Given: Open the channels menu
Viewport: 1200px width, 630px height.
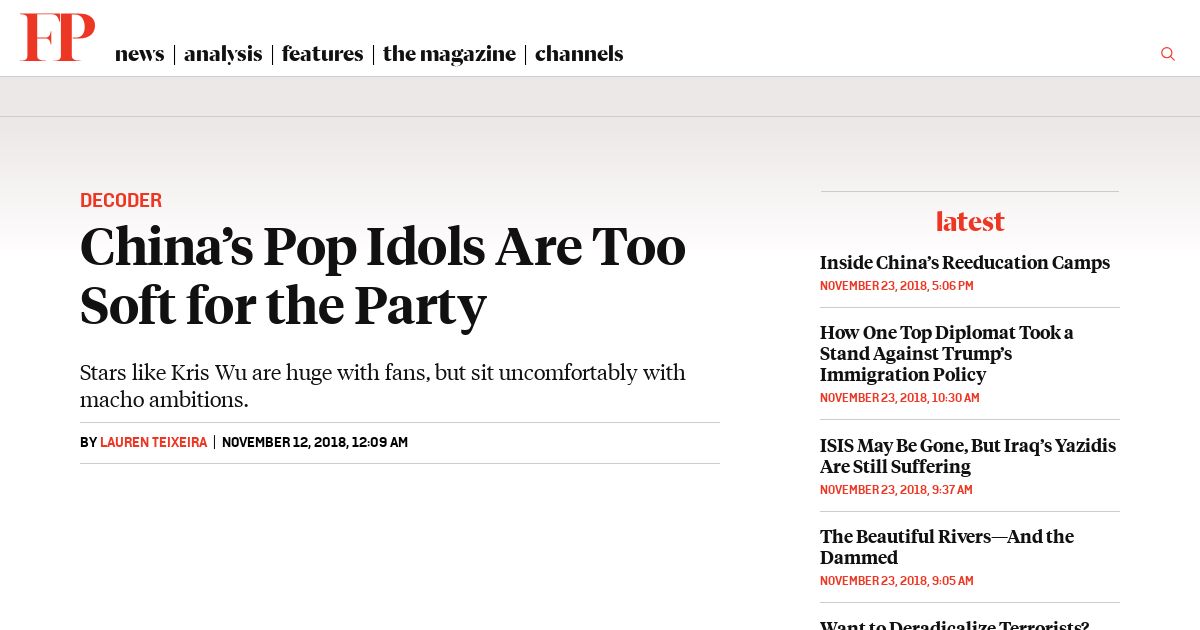Looking at the screenshot, I should pyautogui.click(x=579, y=54).
